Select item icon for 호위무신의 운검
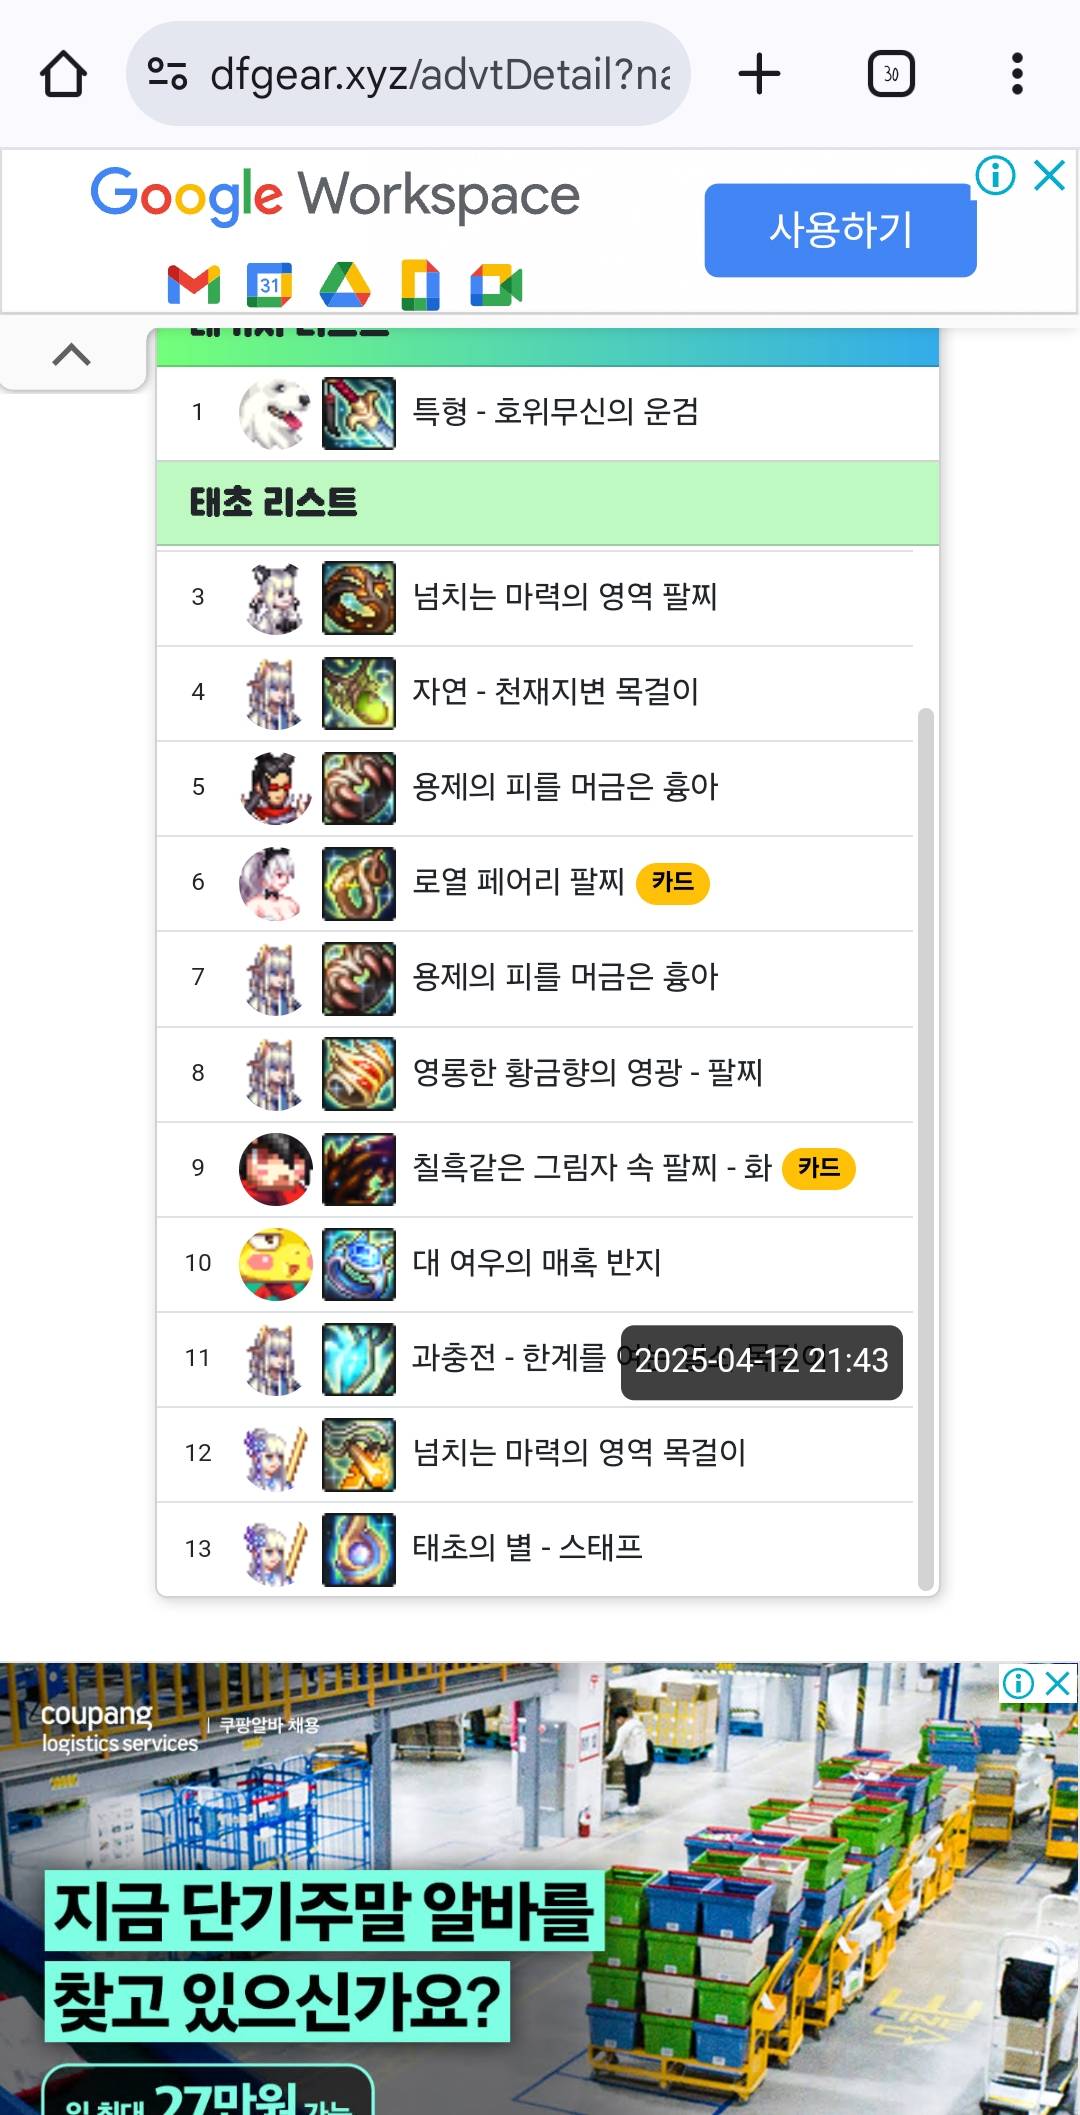Viewport: 1080px width, 2115px height. coord(359,413)
